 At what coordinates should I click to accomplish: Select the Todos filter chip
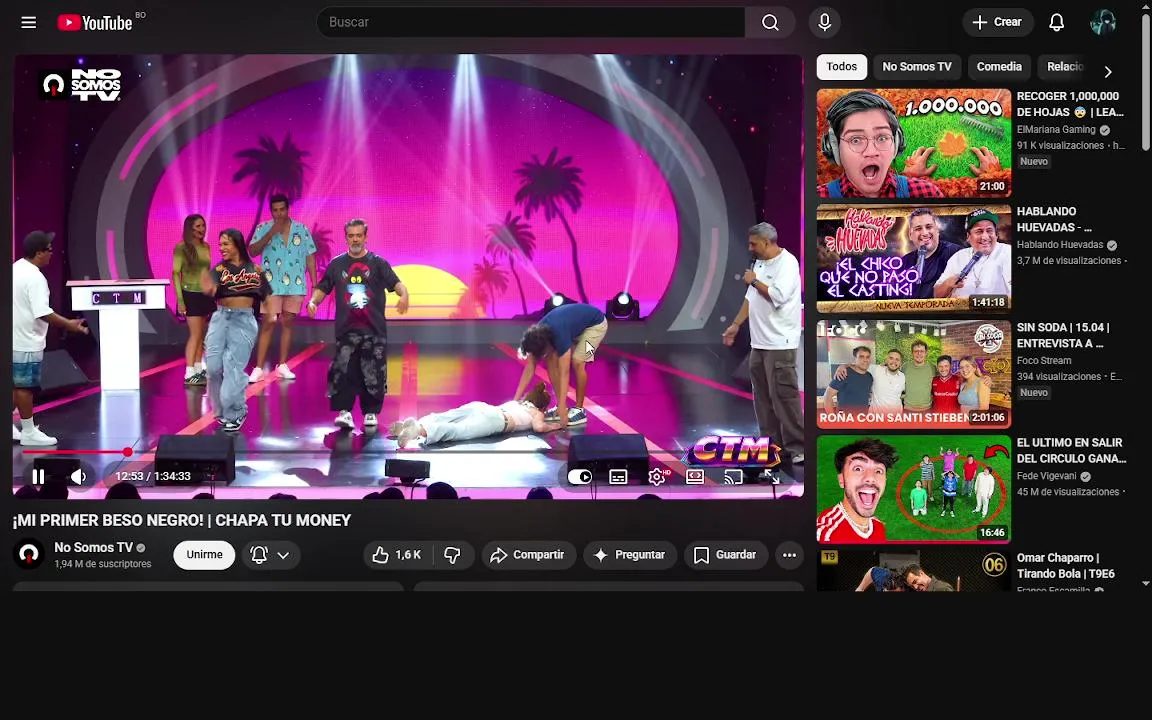[841, 67]
